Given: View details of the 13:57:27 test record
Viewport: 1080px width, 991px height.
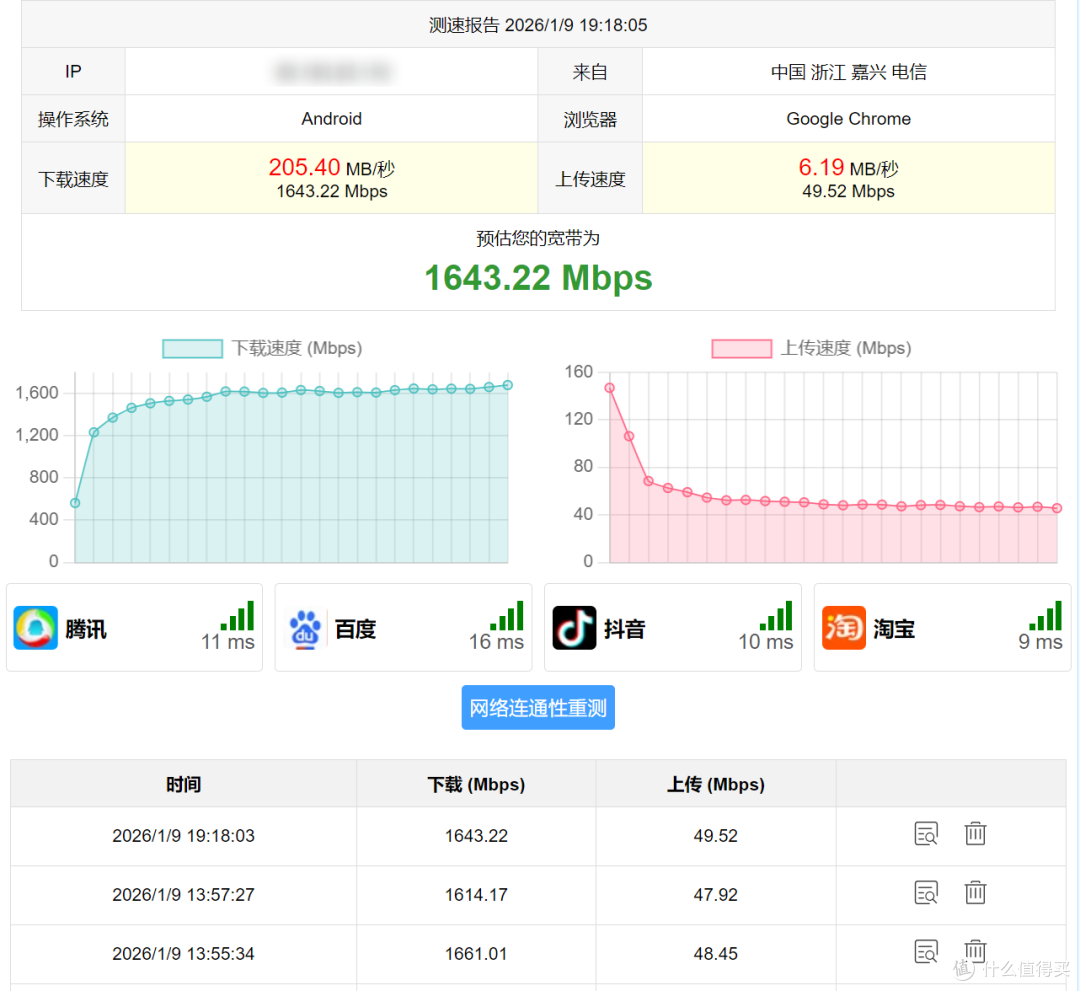Looking at the screenshot, I should pyautogui.click(x=926, y=893).
